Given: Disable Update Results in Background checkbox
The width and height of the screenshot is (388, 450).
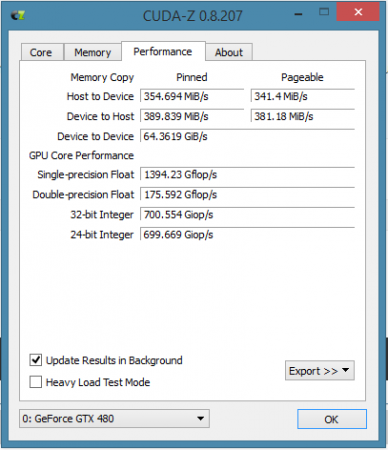Looking at the screenshot, I should [x=36, y=360].
